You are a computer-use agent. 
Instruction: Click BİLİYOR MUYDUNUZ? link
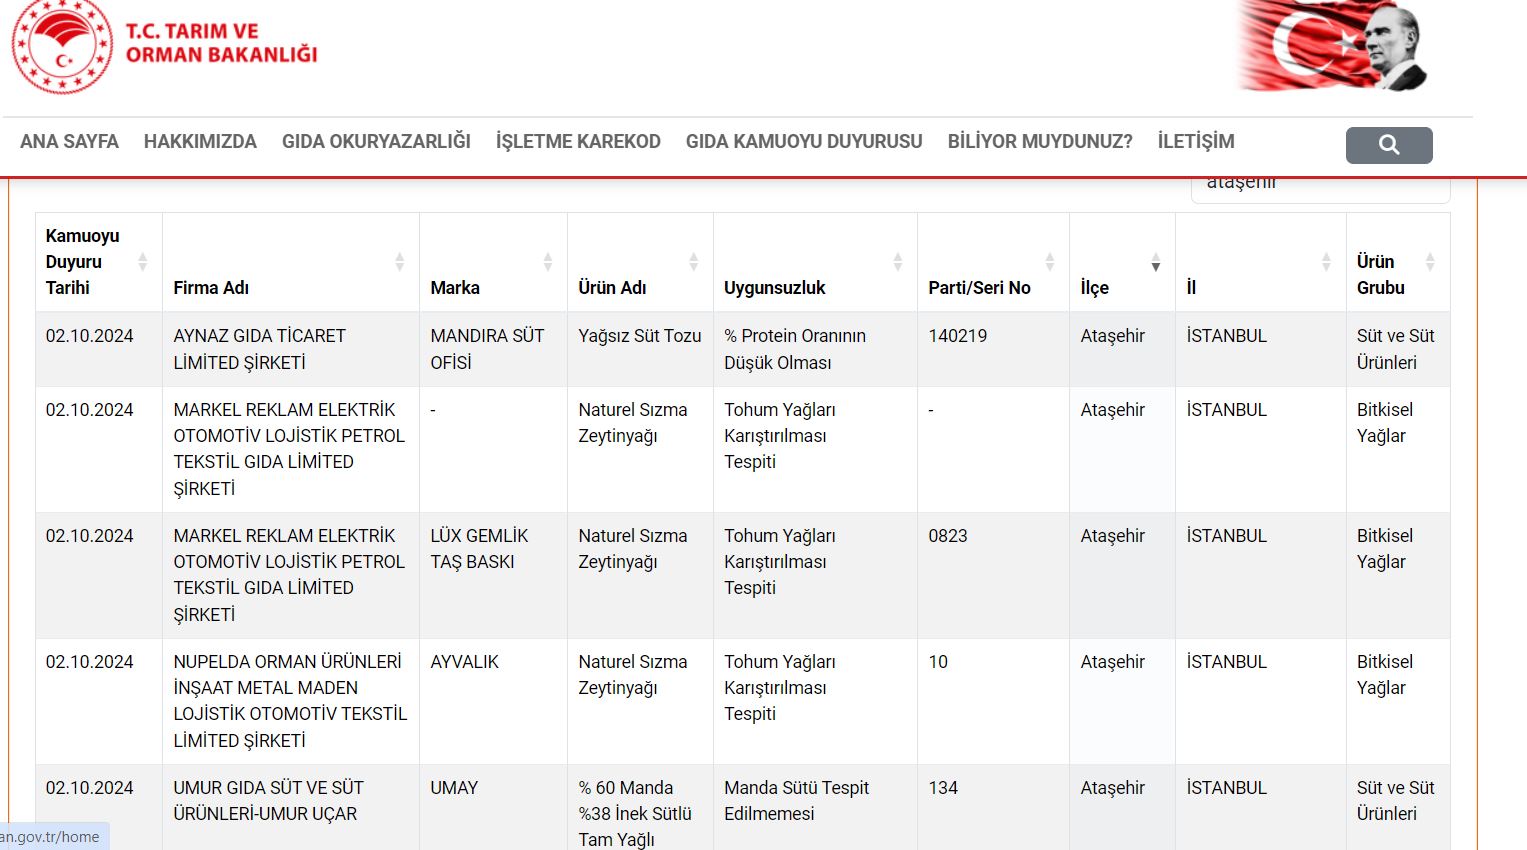pos(1040,142)
